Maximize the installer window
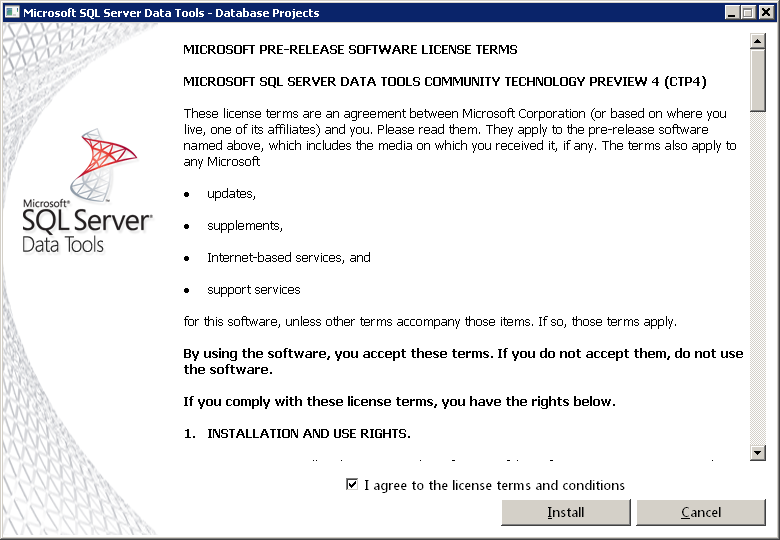Image resolution: width=780 pixels, height=540 pixels. pyautogui.click(x=748, y=12)
